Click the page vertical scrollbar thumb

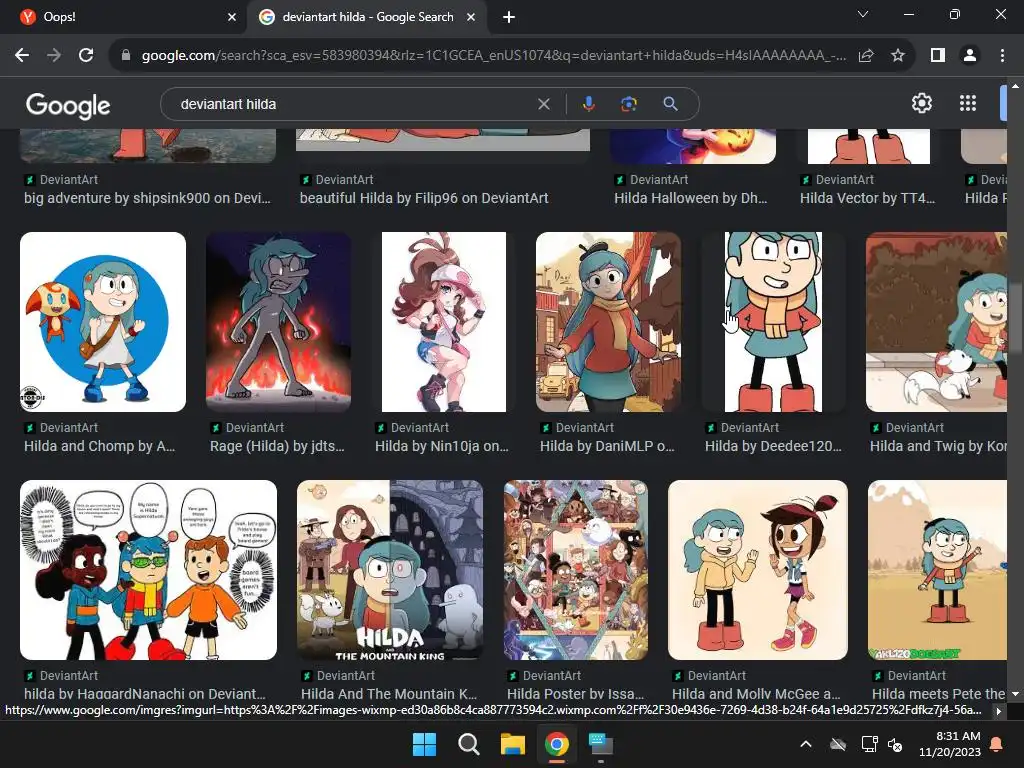(1015, 319)
